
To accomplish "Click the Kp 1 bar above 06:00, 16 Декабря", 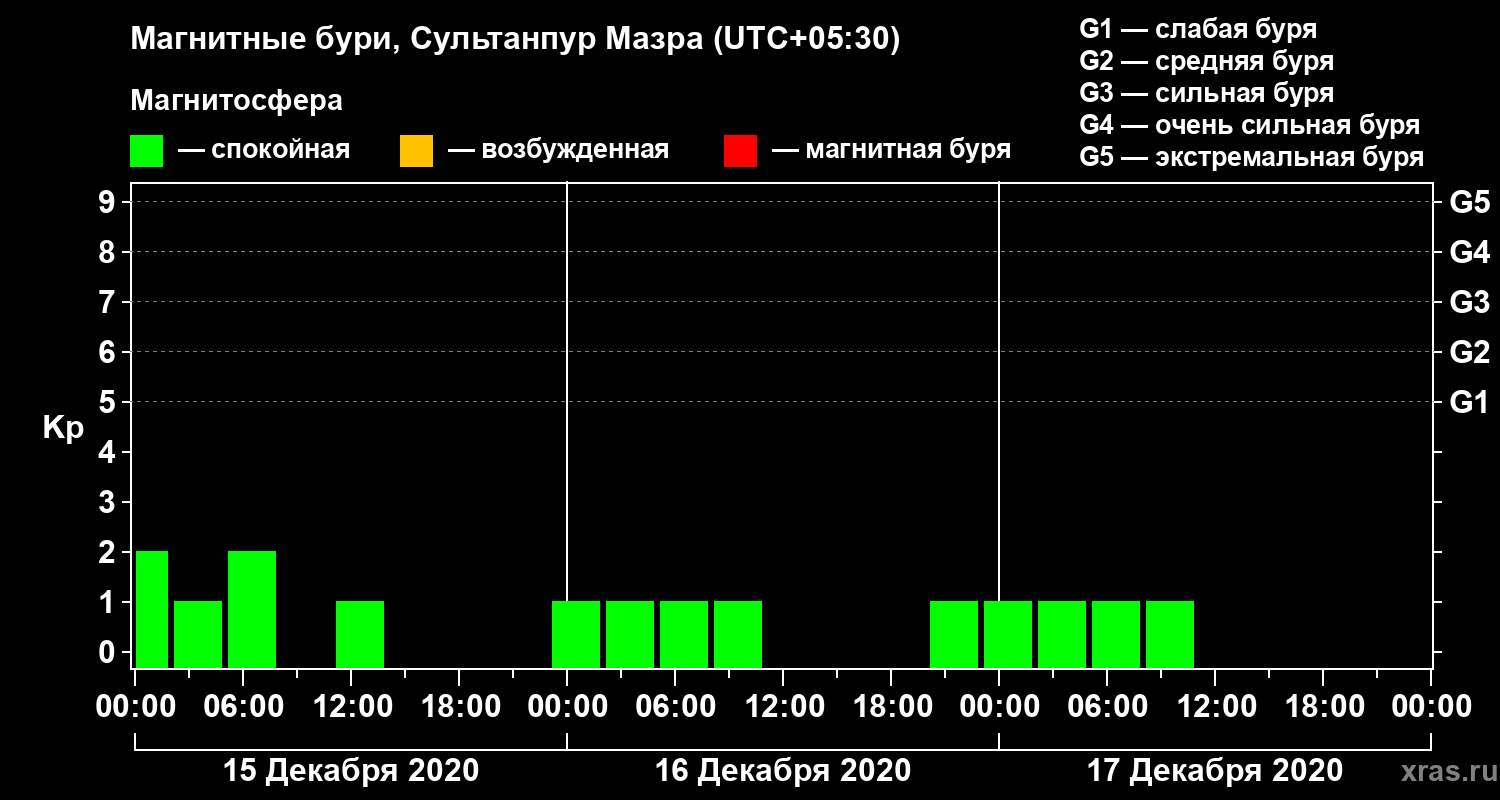I will [x=684, y=634].
